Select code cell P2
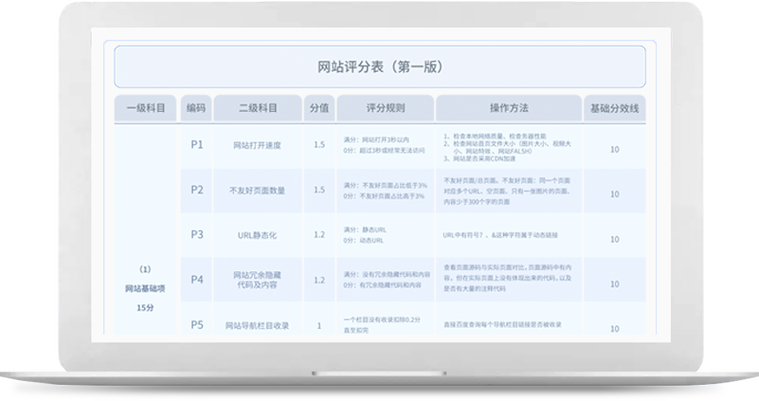Screen dimensions: 759x401 point(197,190)
